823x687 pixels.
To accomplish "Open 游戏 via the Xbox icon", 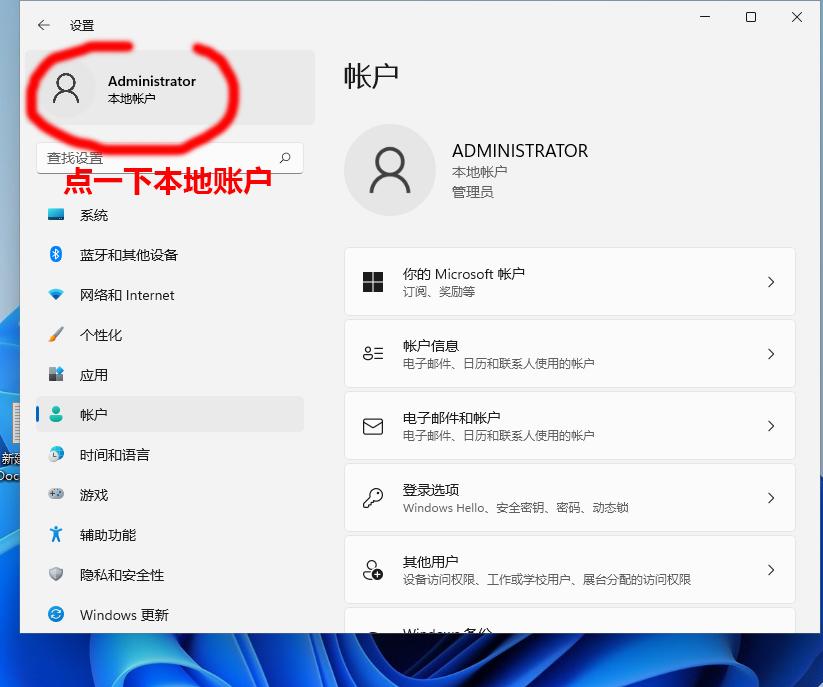I will pos(55,494).
